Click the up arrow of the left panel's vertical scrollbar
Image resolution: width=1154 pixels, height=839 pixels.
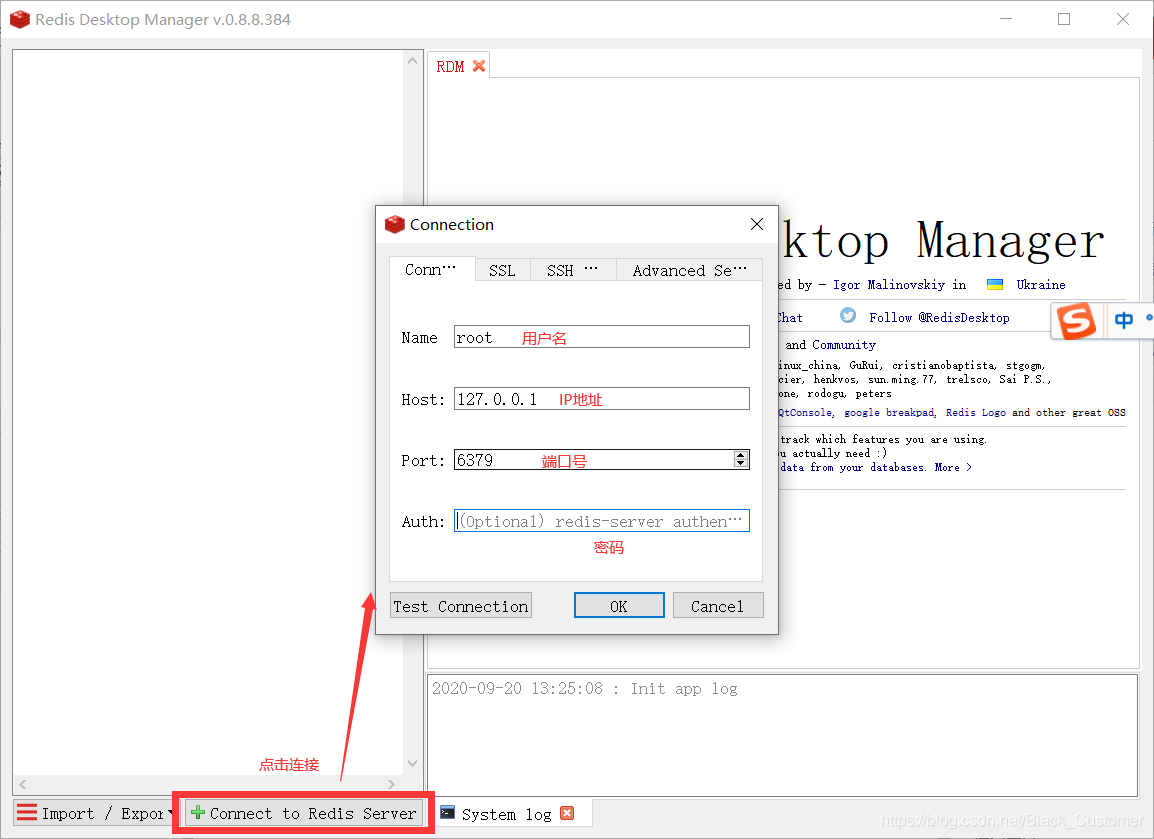pyautogui.click(x=412, y=61)
